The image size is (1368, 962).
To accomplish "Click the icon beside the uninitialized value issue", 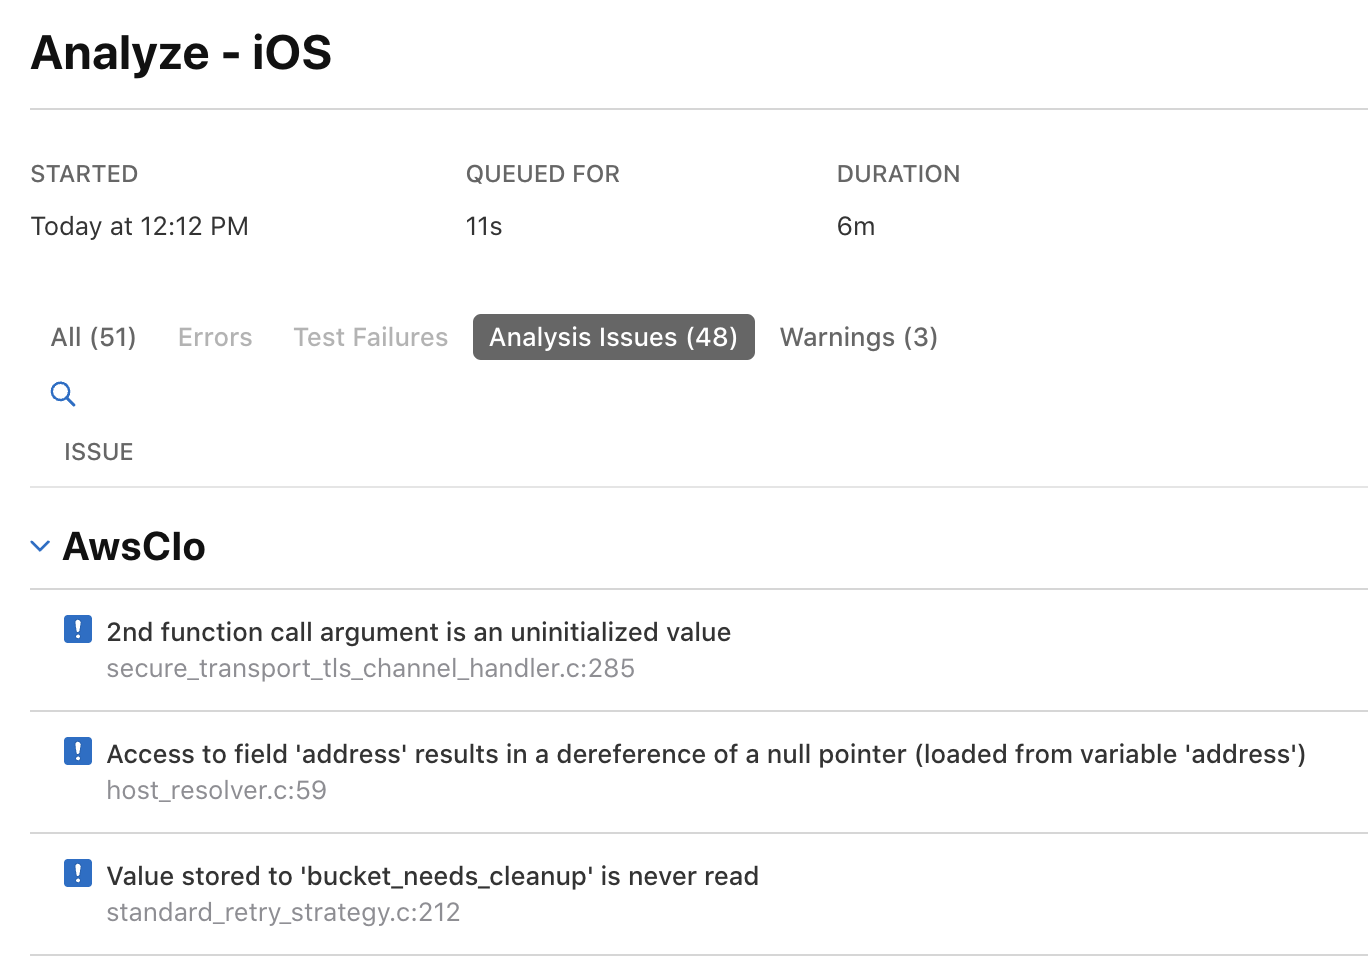I will coord(78,629).
